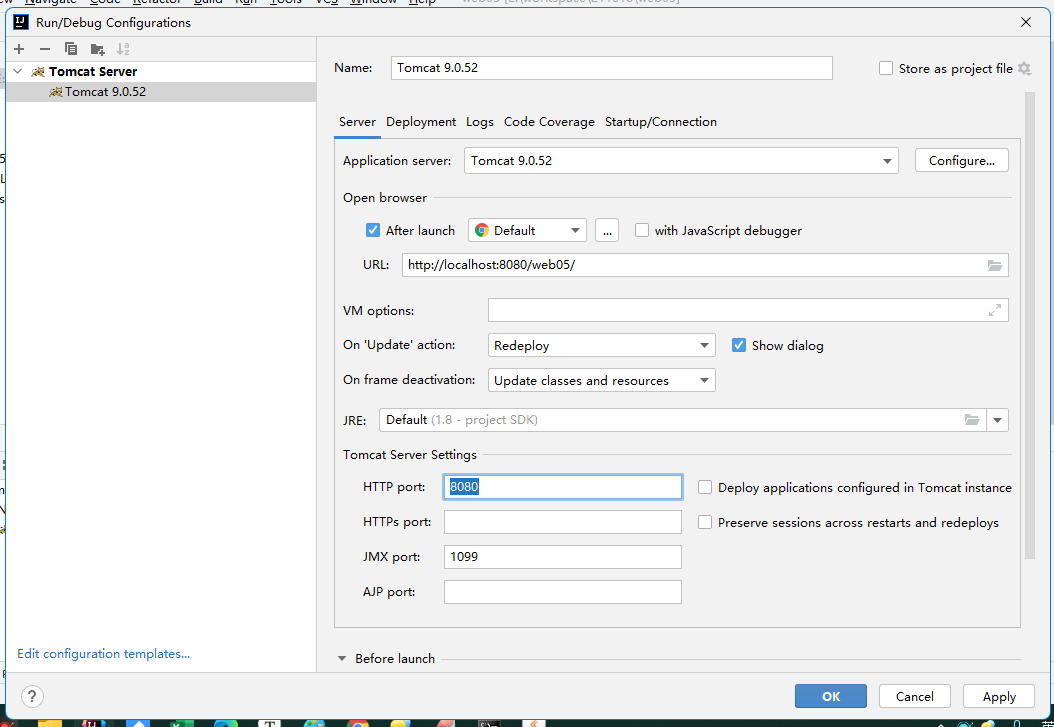Sort configurations alphabetically

pos(123,49)
